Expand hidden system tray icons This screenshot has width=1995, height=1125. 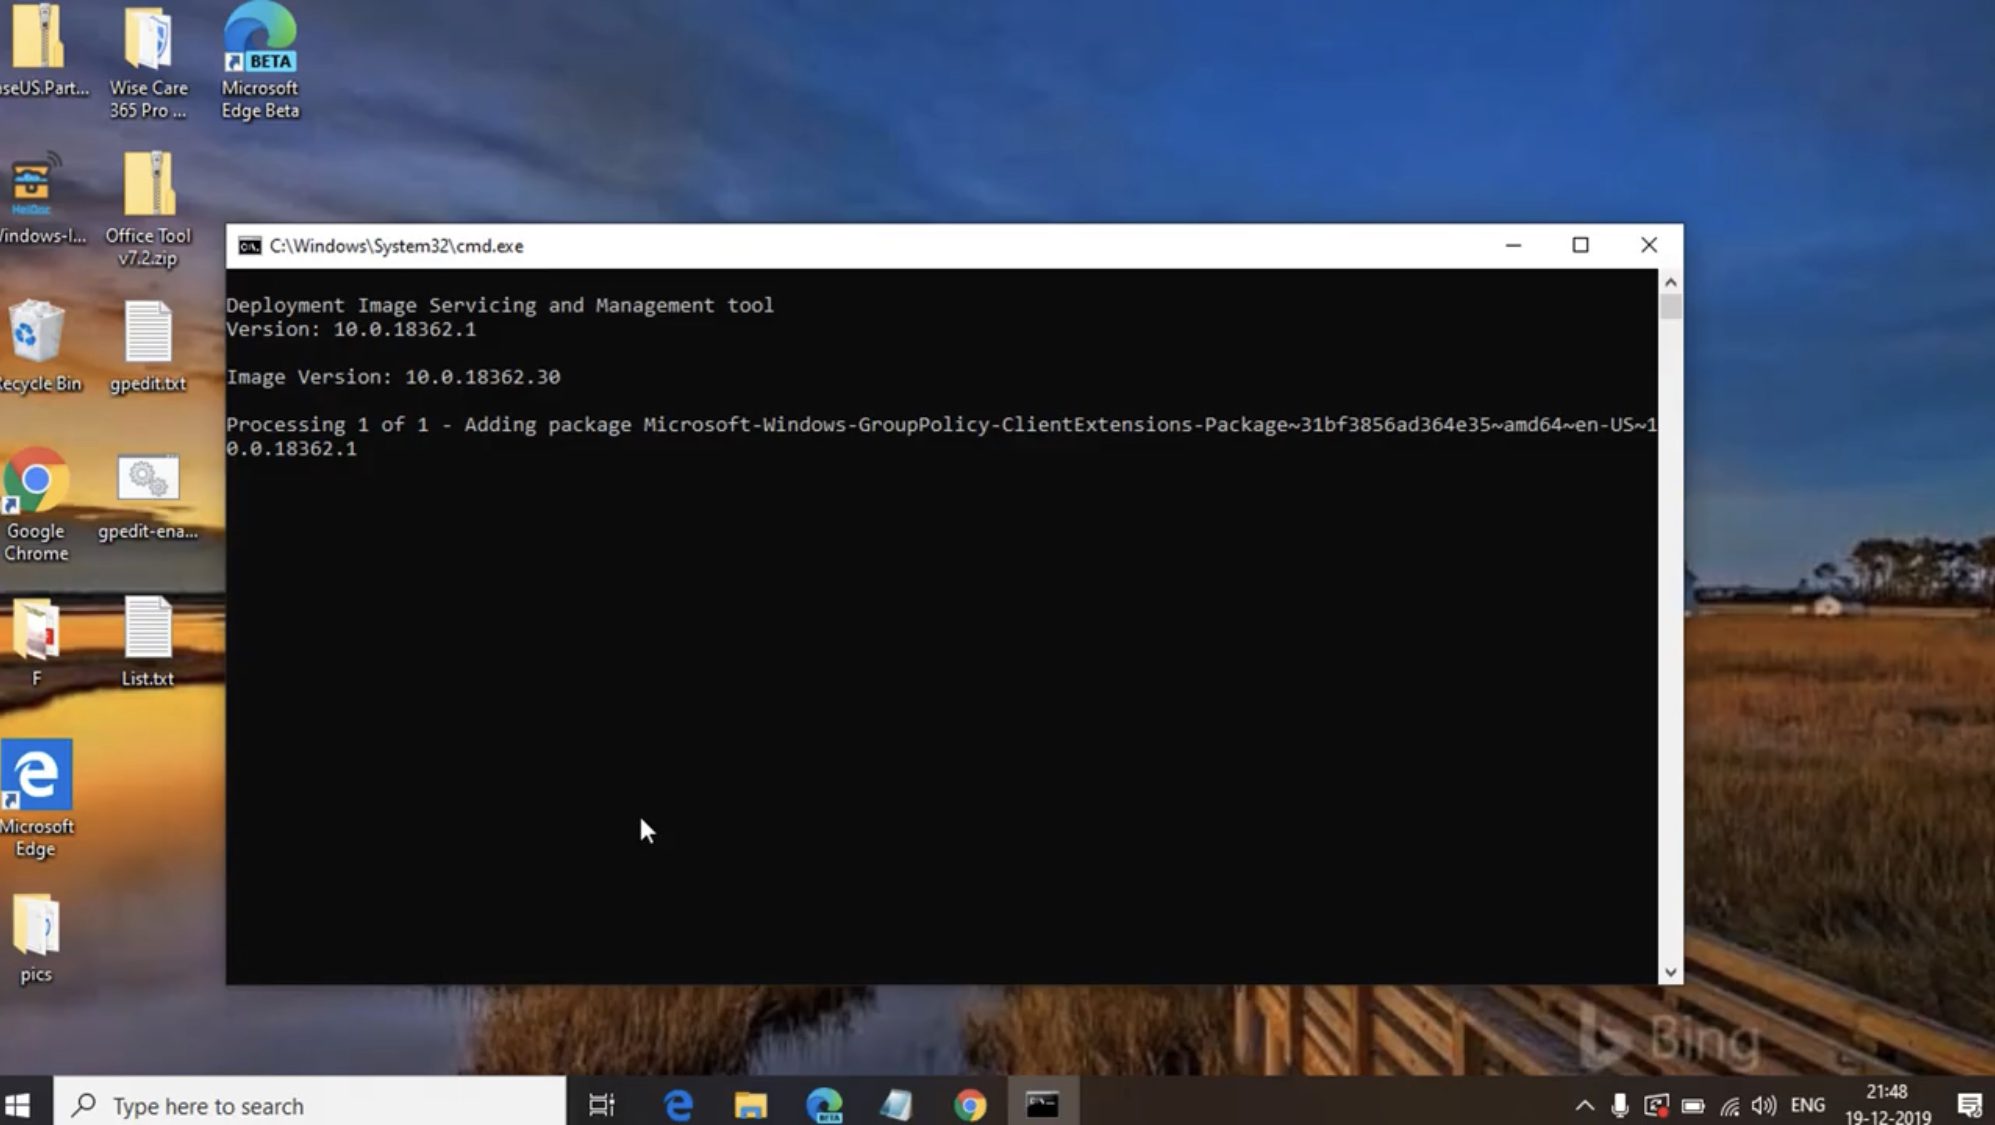[1585, 1105]
